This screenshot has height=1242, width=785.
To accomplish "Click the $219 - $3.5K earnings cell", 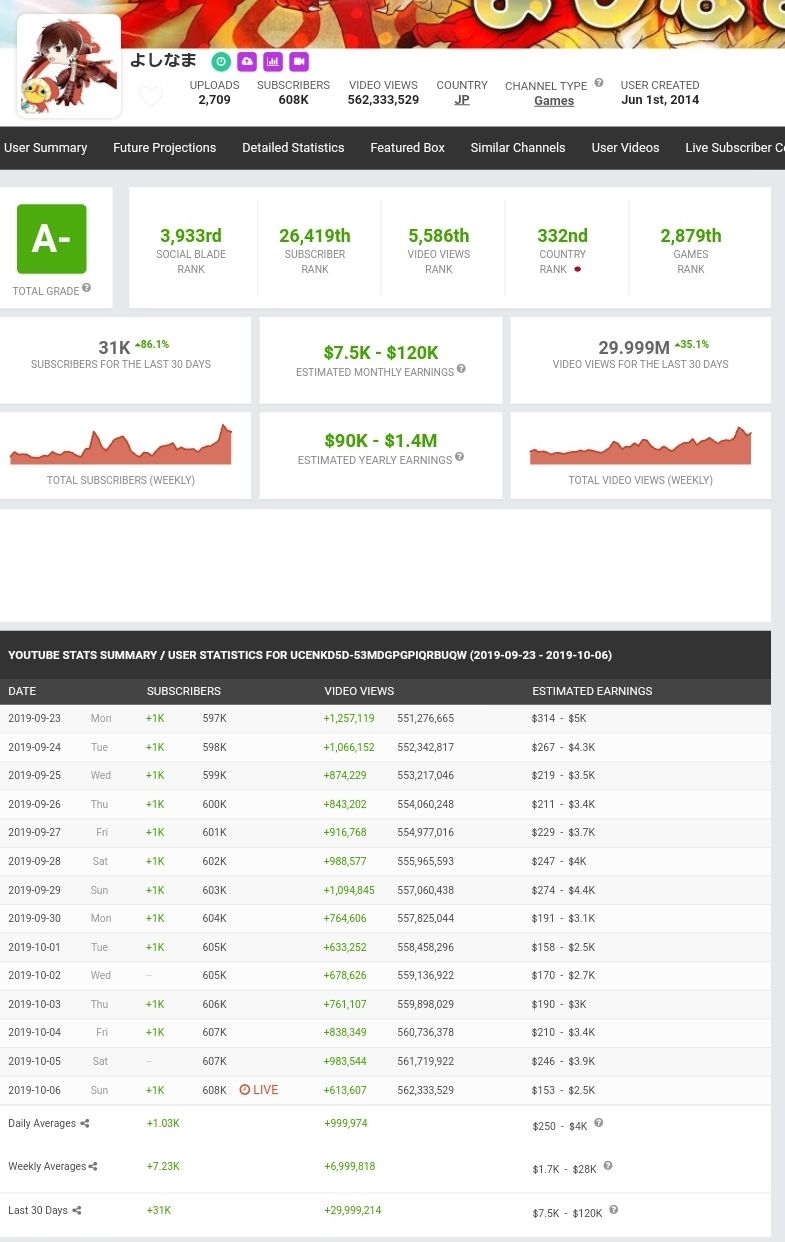I will coord(563,776).
